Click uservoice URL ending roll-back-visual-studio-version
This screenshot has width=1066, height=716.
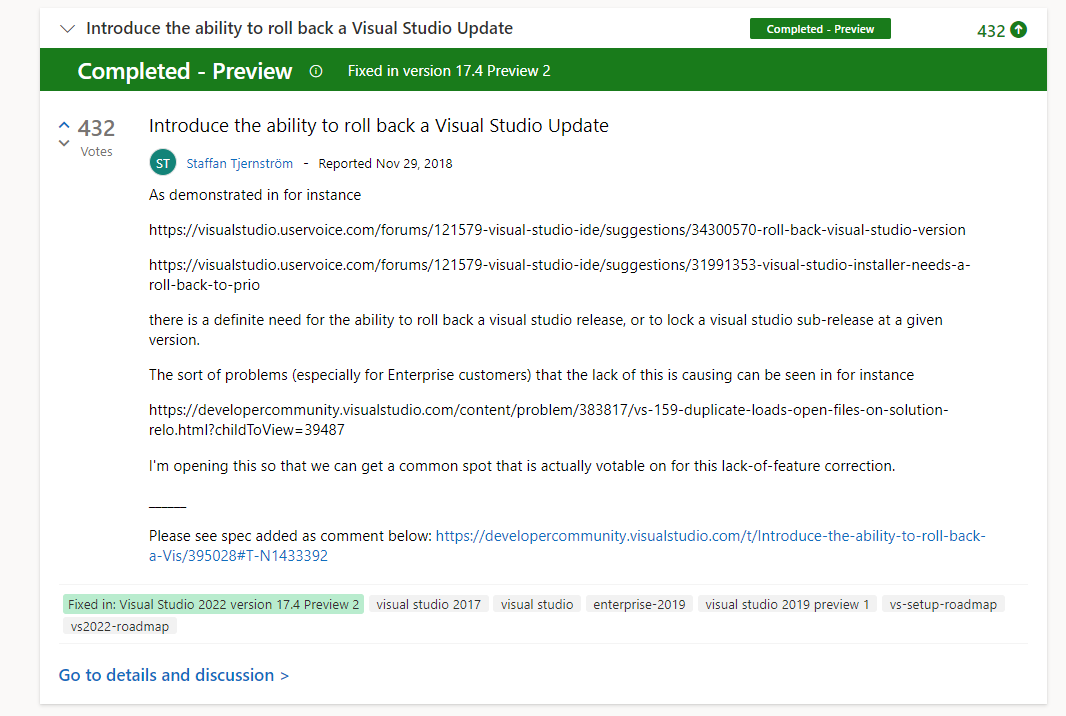click(557, 230)
